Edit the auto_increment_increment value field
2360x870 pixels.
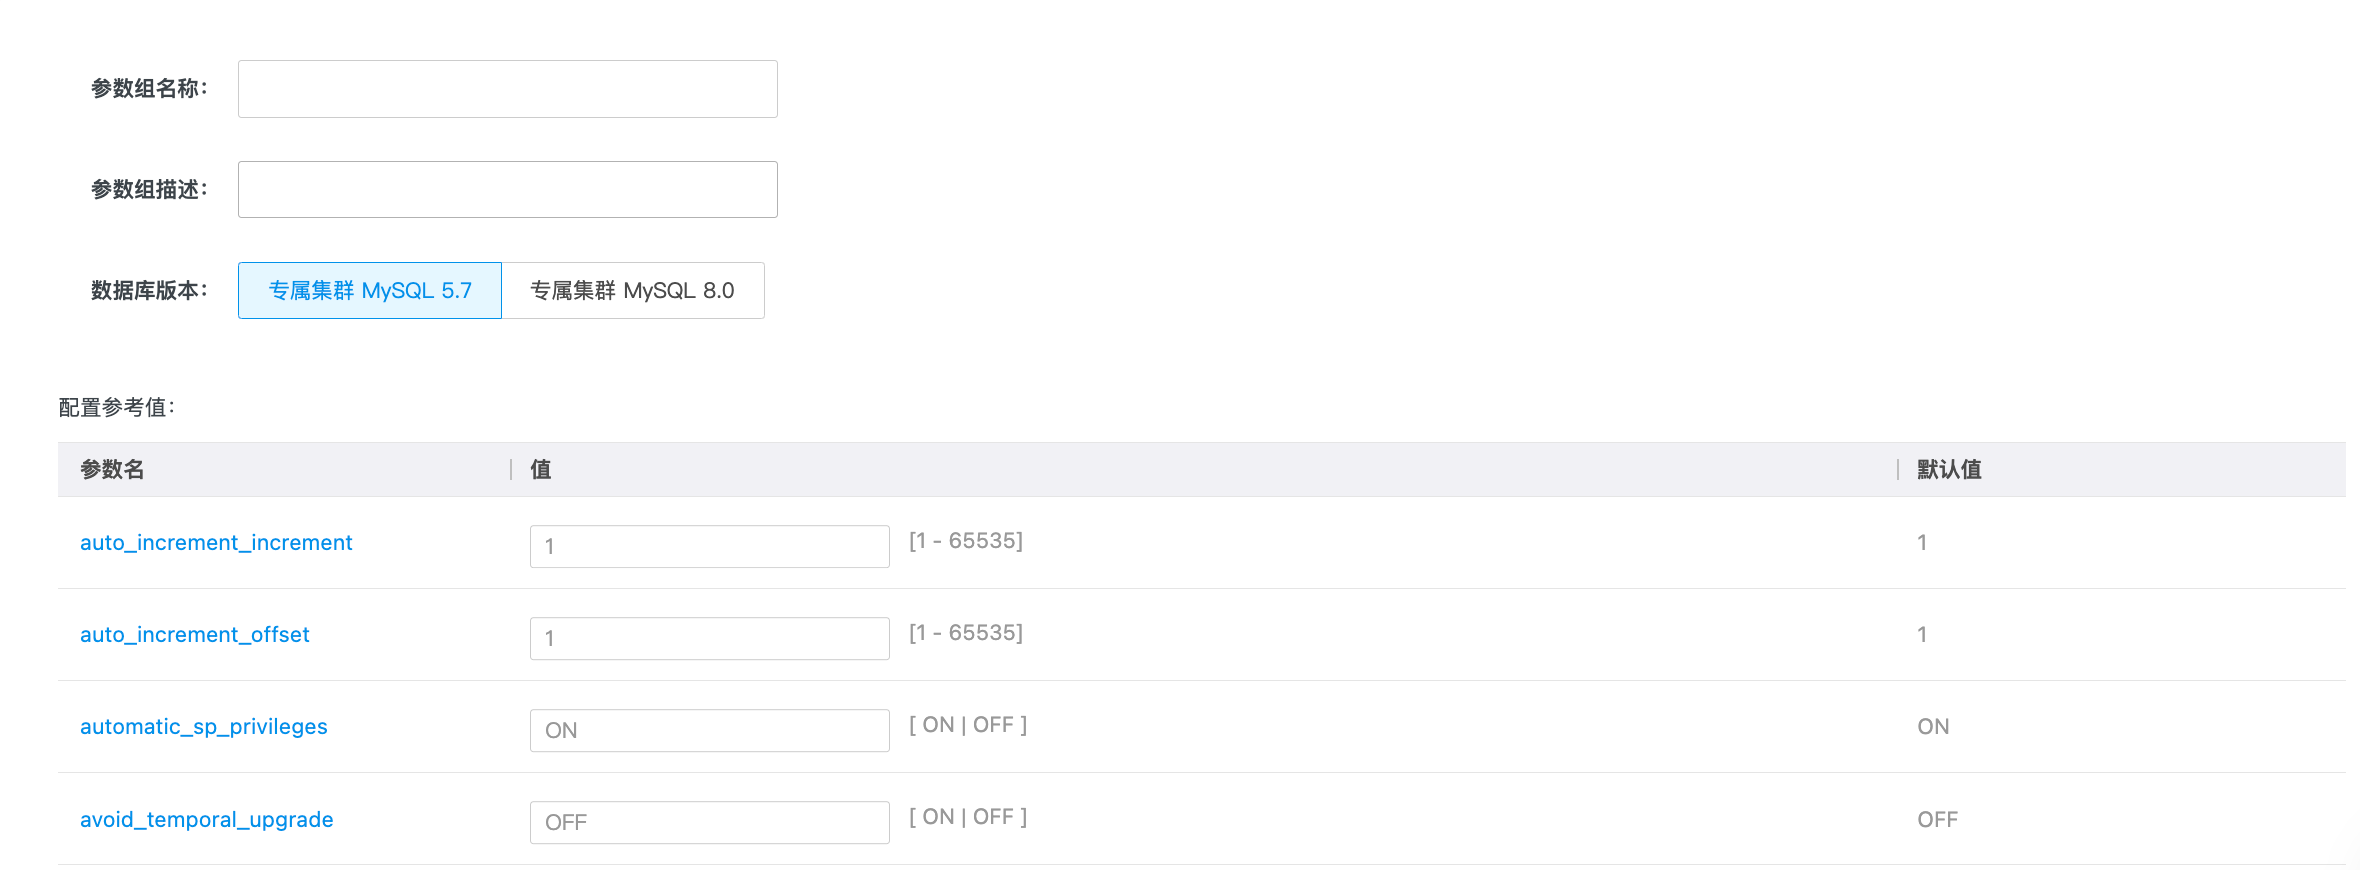[709, 547]
